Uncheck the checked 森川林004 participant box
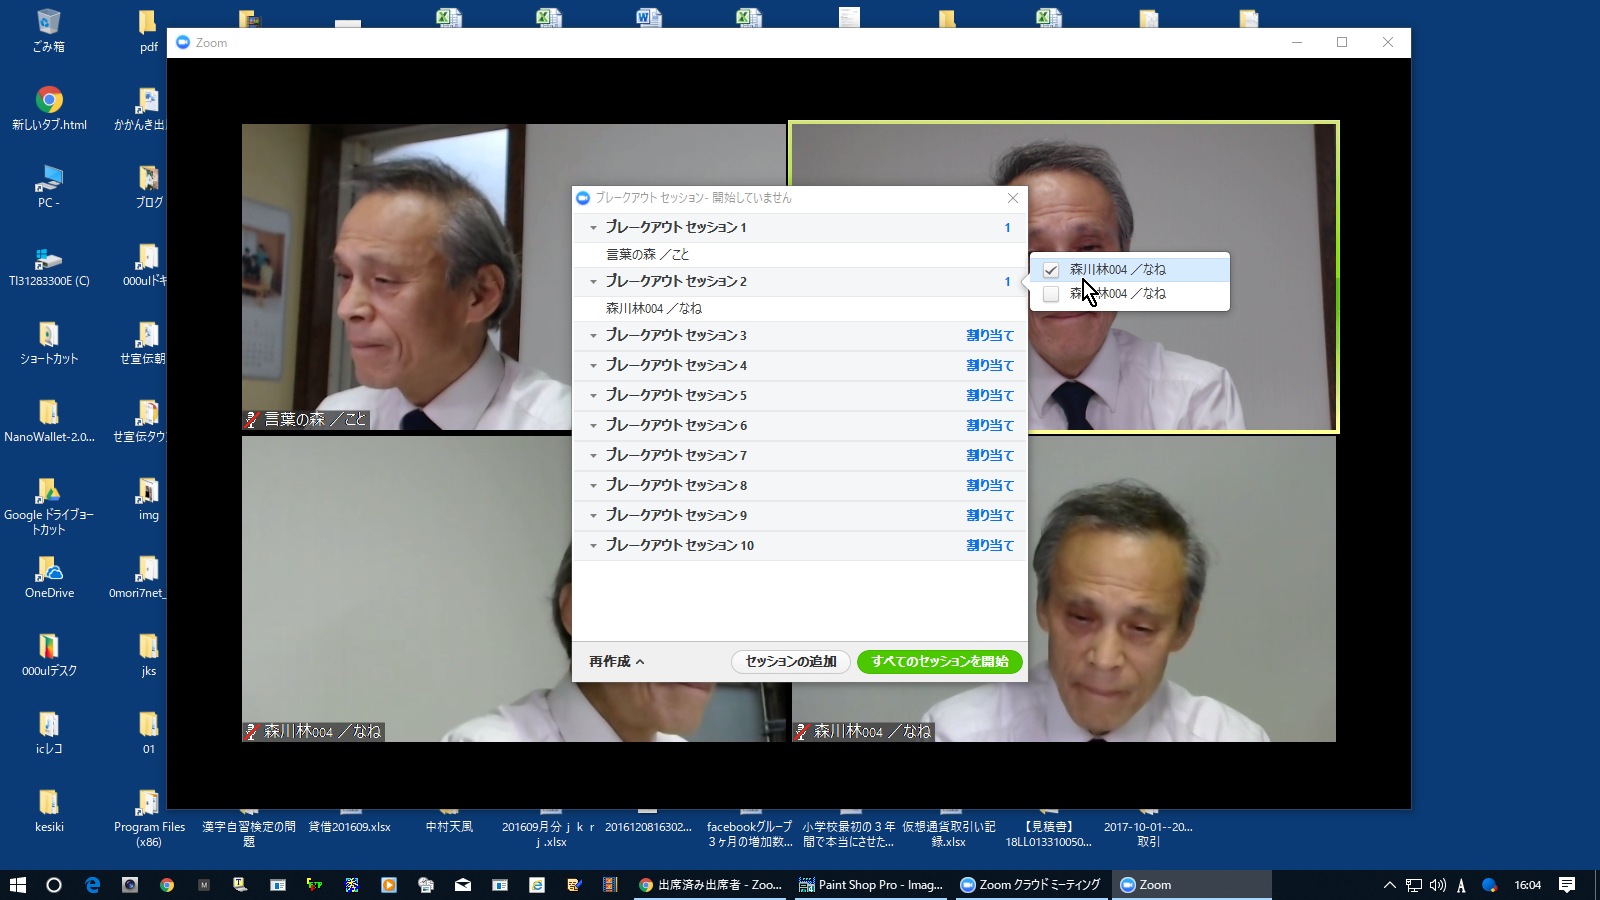1600x900 pixels. [x=1051, y=270]
